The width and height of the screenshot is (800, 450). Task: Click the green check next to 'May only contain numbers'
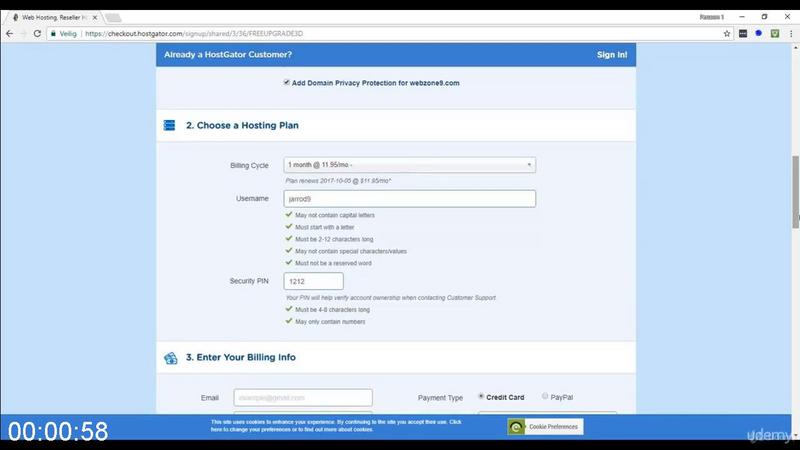click(289, 321)
